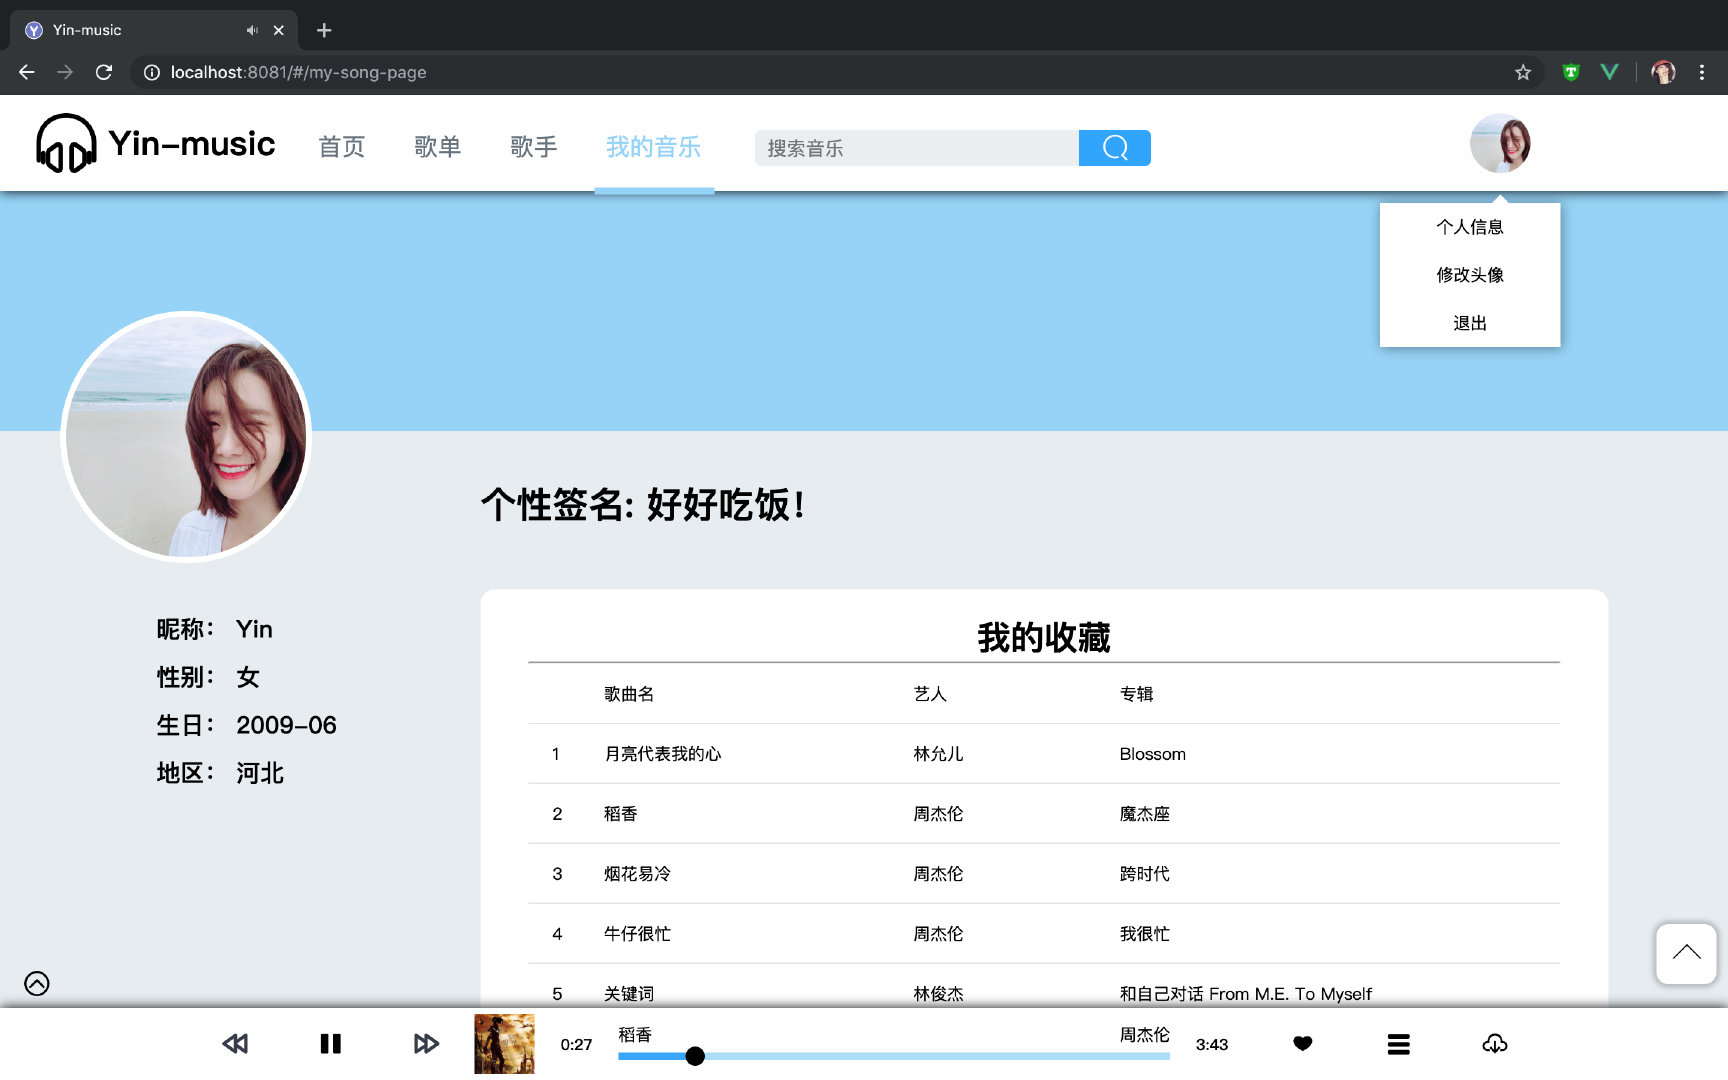Click the 稻香 album cover in player

pos(504,1044)
